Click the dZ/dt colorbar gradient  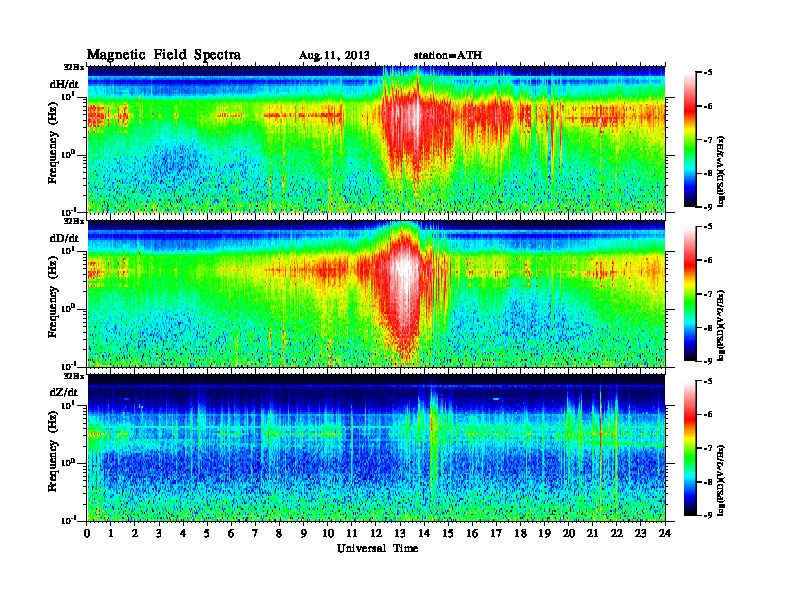(x=689, y=448)
